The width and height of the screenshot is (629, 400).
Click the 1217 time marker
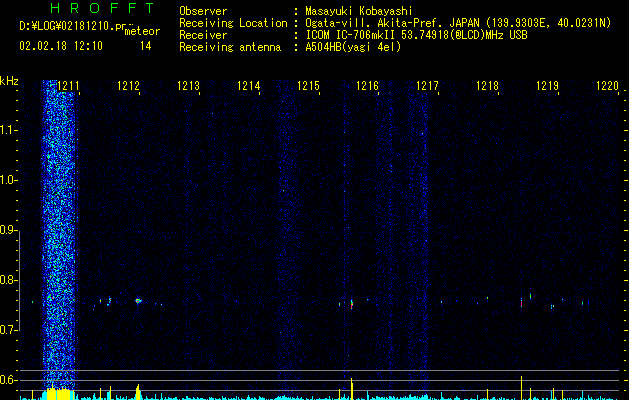coord(428,86)
